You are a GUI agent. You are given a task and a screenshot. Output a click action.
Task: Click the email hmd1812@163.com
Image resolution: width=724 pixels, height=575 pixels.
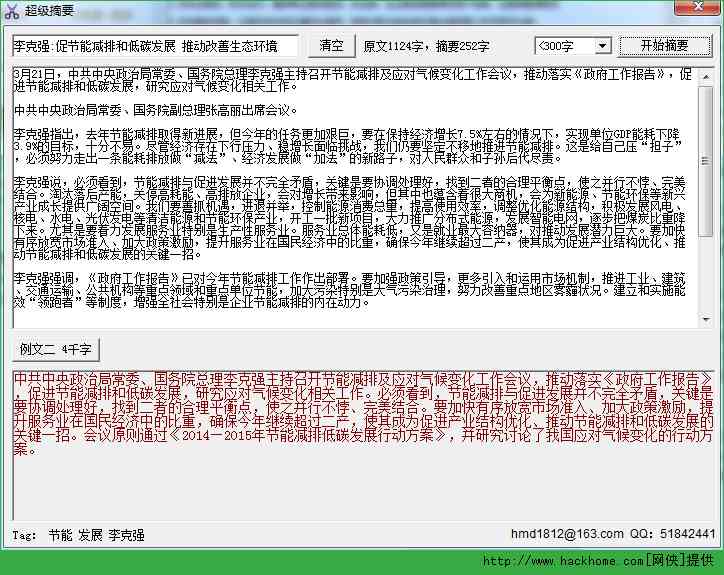(x=567, y=534)
